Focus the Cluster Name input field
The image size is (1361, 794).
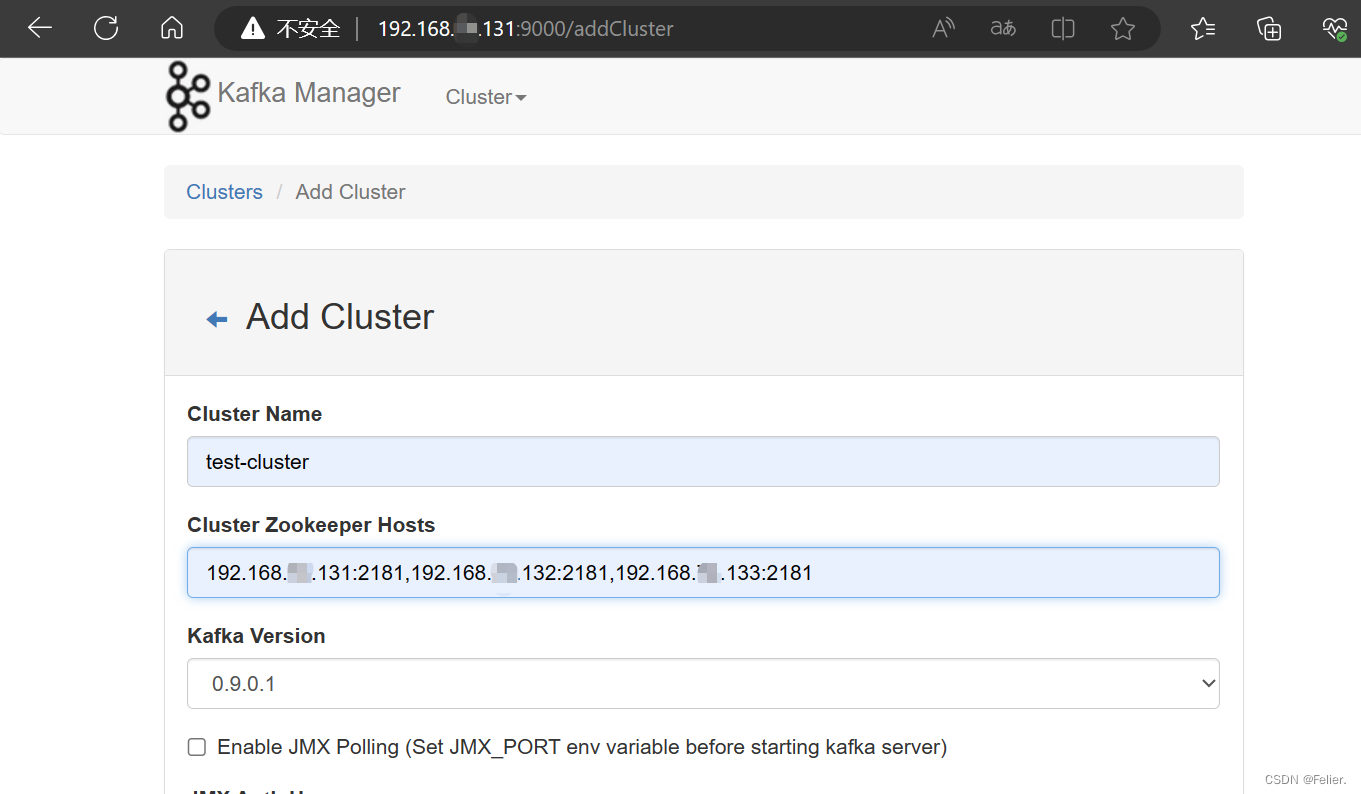pyautogui.click(x=703, y=461)
